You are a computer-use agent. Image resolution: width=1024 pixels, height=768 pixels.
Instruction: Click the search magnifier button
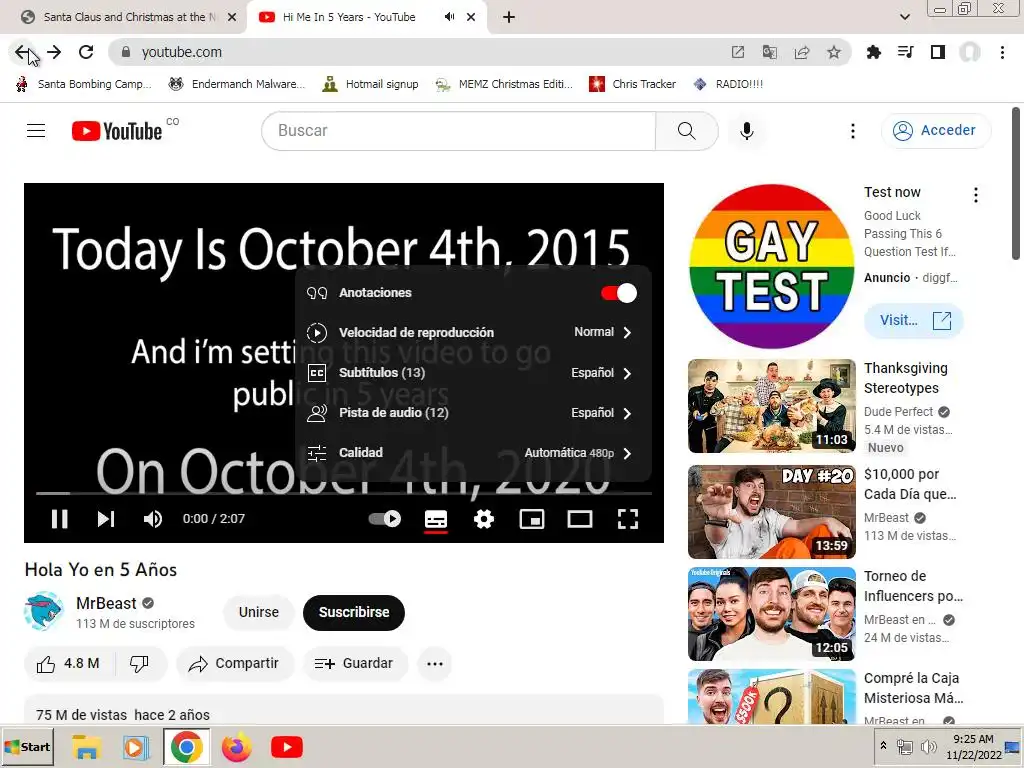[x=686, y=131]
